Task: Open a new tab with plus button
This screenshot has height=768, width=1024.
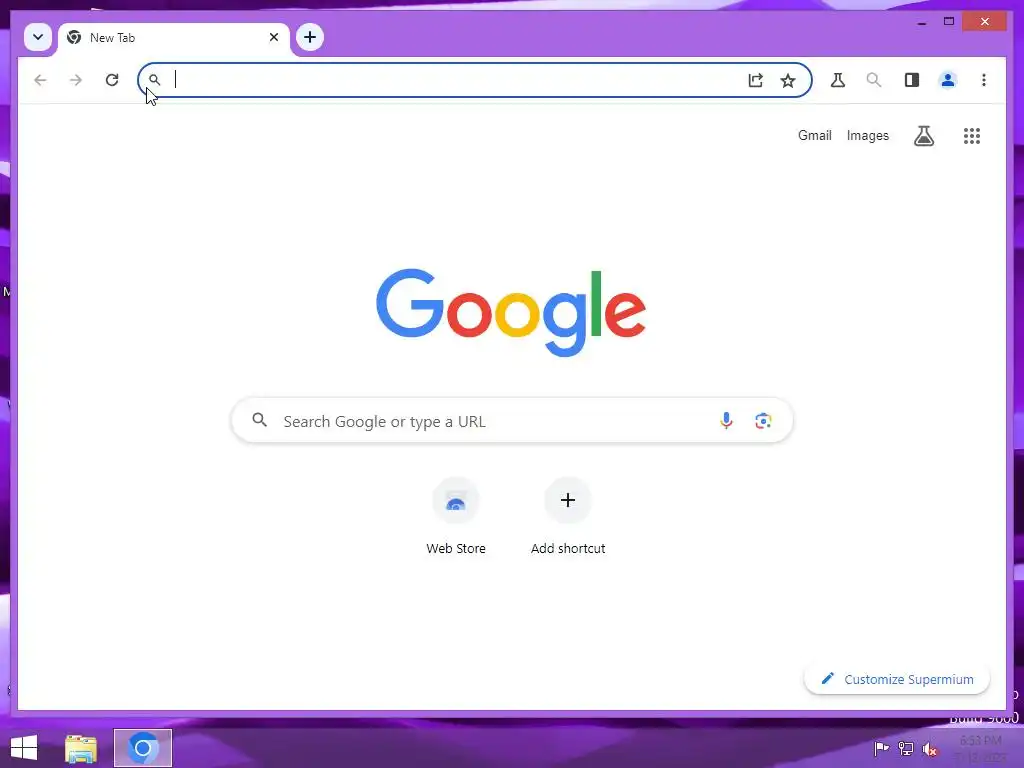Action: 310,37
